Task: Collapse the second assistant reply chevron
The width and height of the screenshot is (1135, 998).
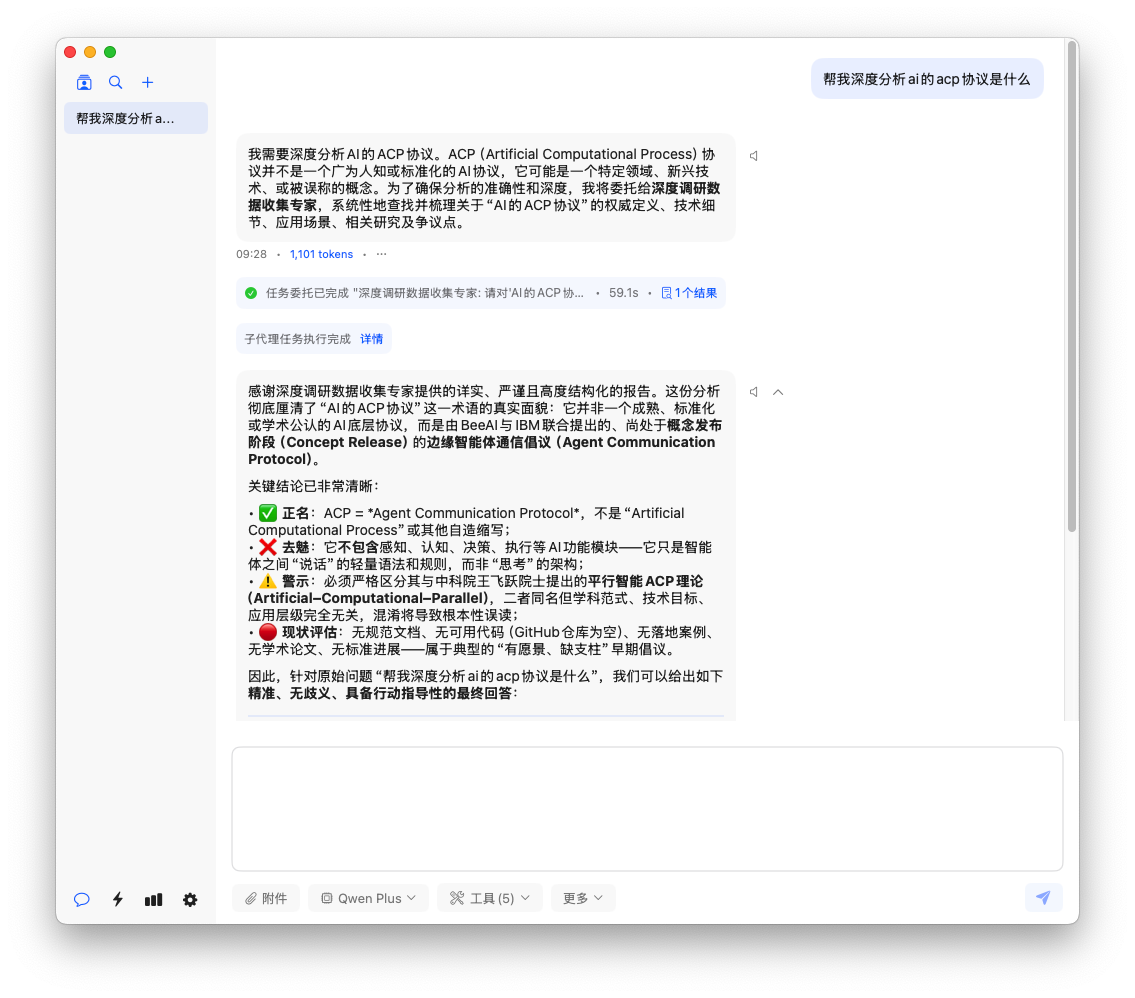Action: coord(778,392)
